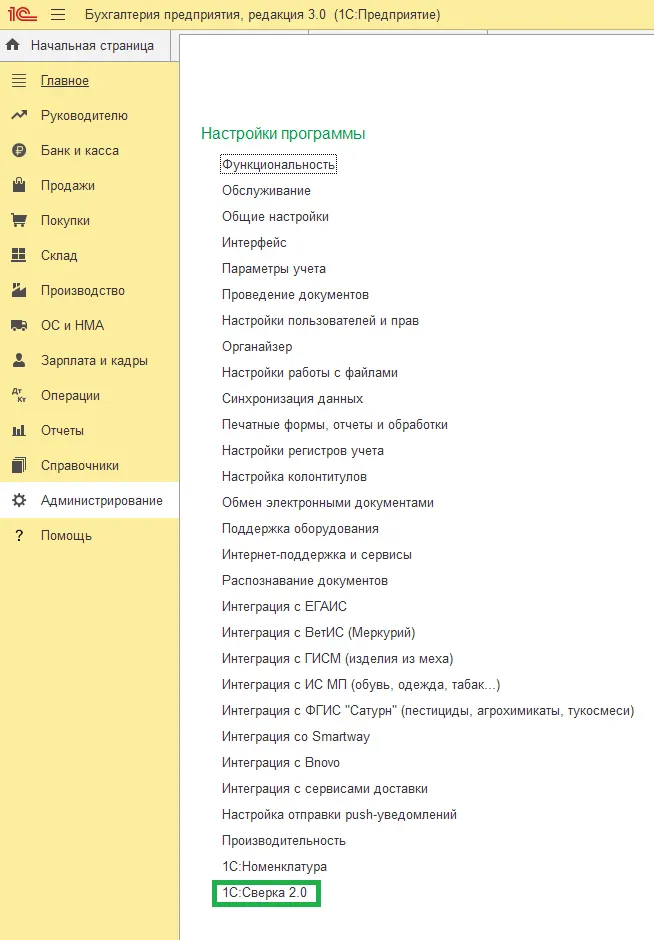Open the 1С:Сверка 2.0 link

click(265, 893)
